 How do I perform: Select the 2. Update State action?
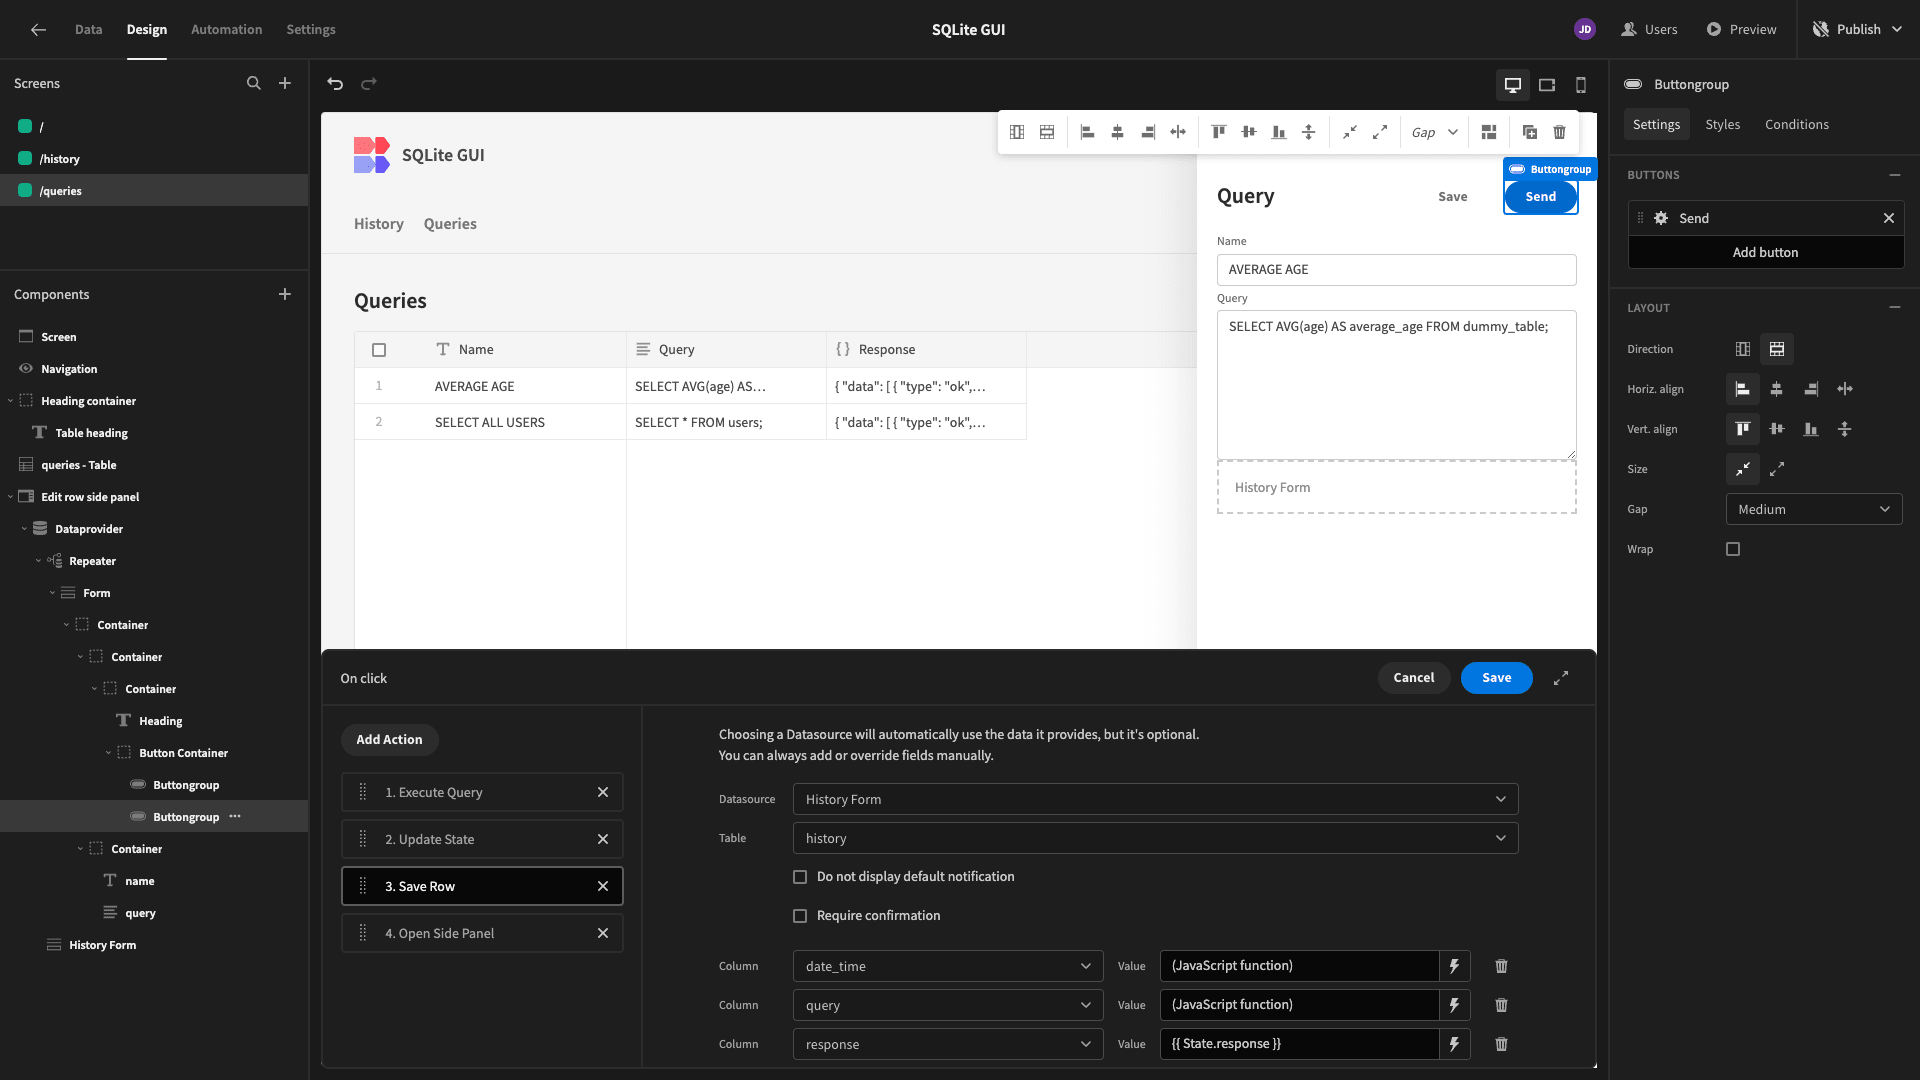click(482, 839)
